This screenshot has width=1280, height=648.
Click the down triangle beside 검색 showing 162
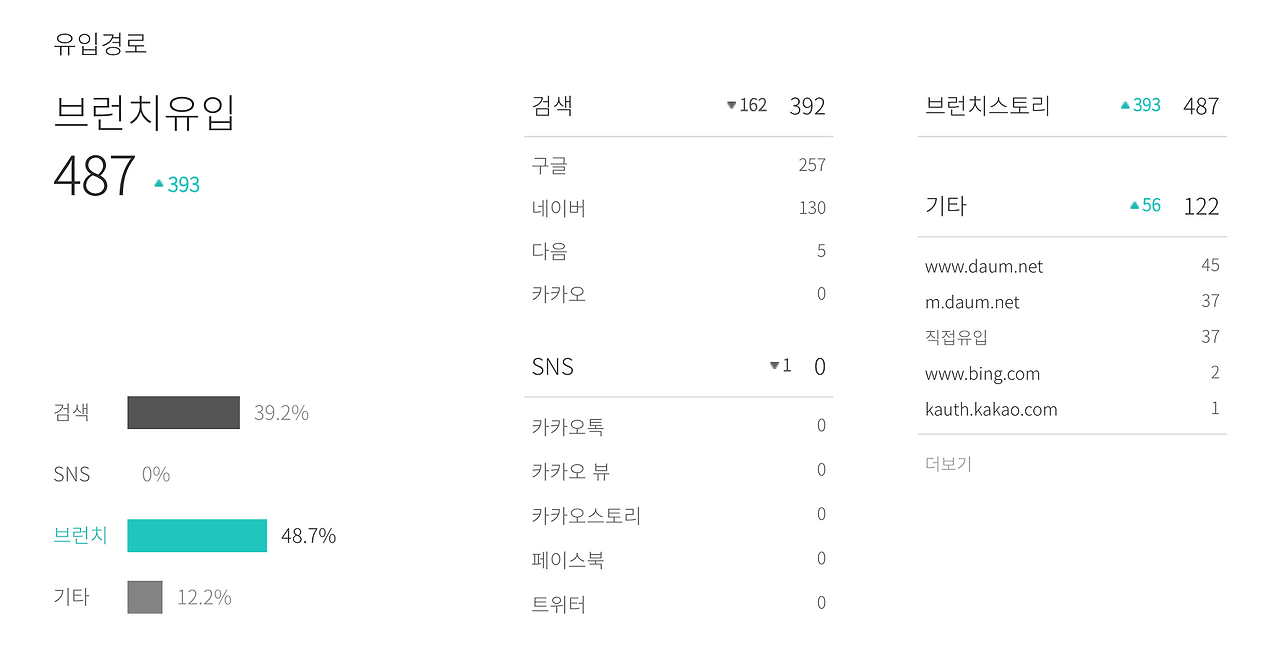pyautogui.click(x=733, y=105)
